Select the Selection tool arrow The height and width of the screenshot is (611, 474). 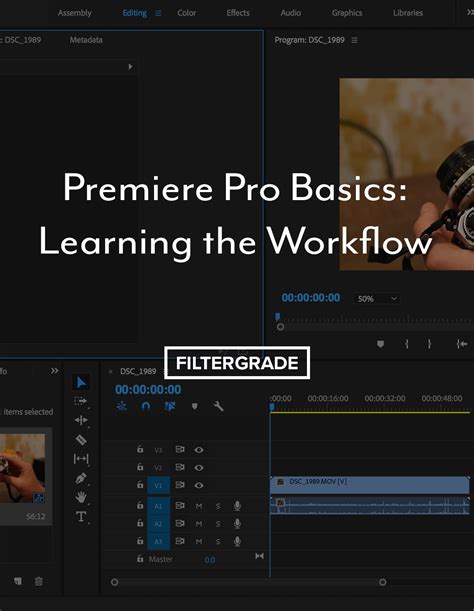pos(81,383)
